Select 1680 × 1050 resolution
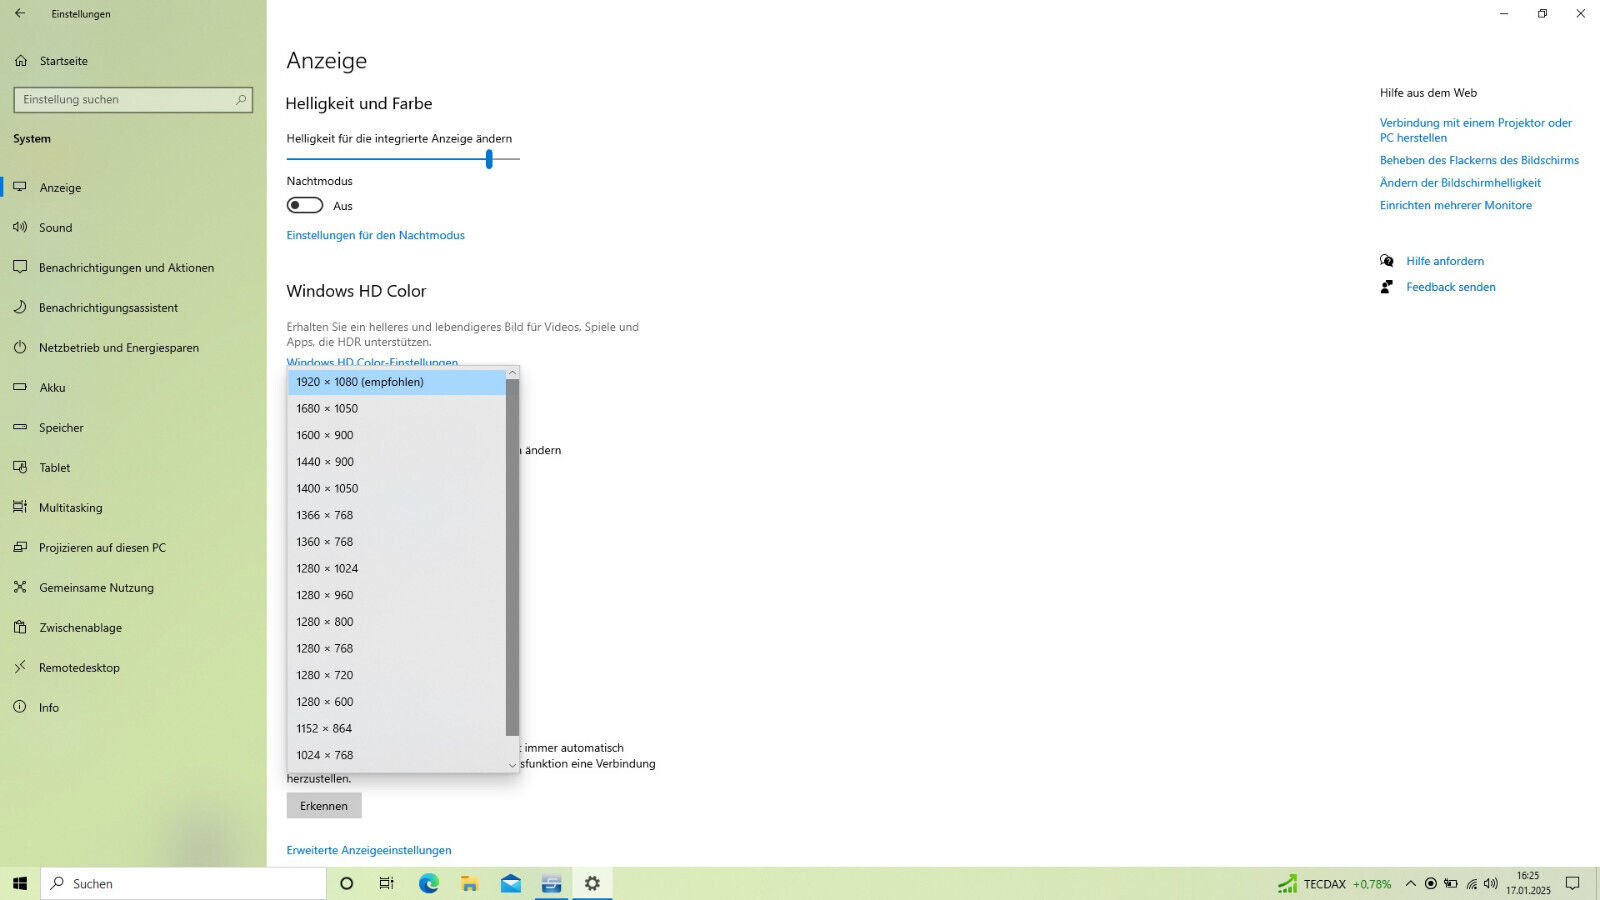 397,409
